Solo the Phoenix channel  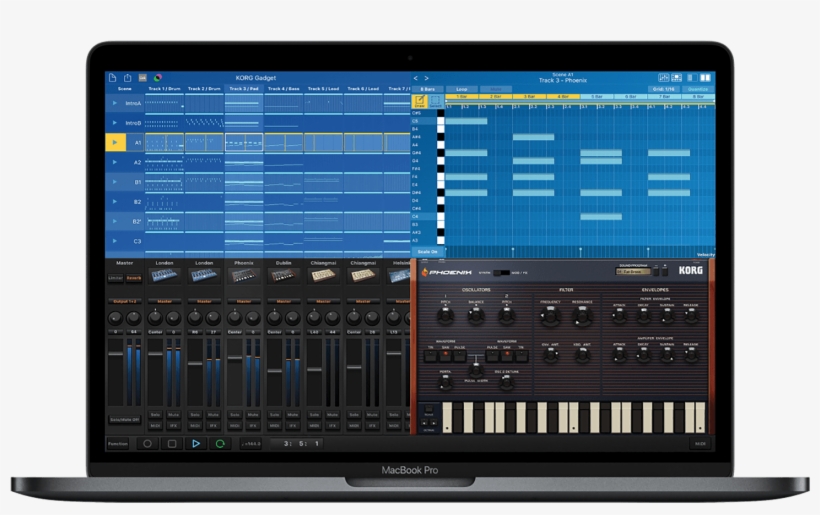(235, 415)
